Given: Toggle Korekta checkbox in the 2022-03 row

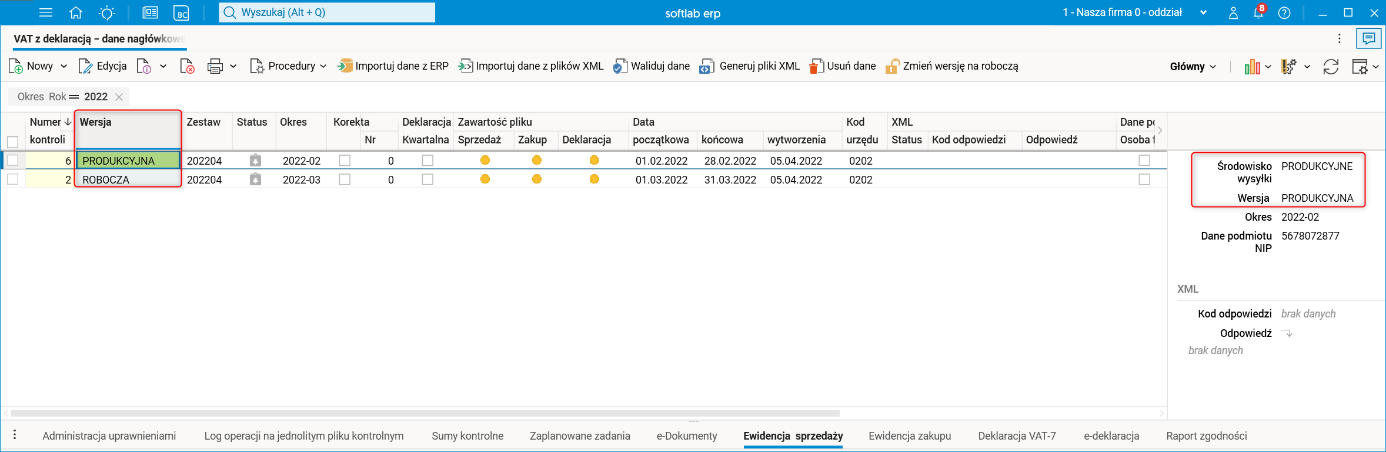Looking at the screenshot, I should click(x=345, y=179).
